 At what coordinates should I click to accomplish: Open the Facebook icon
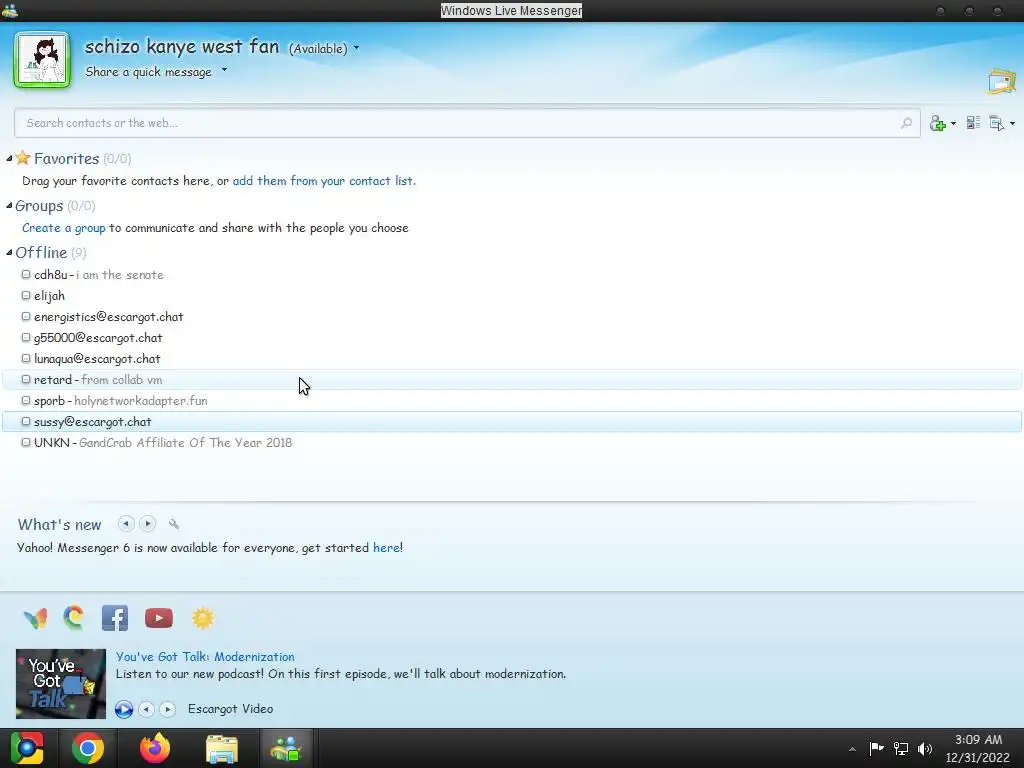(115, 618)
